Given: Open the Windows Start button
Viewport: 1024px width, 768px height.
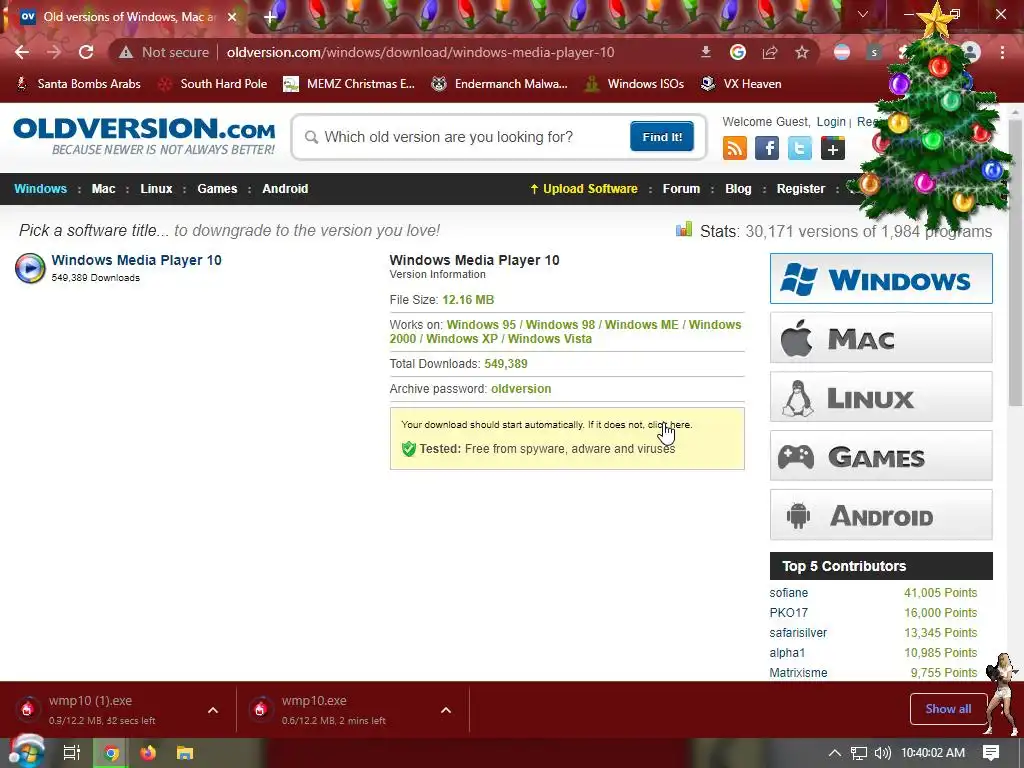Looking at the screenshot, I should click(x=25, y=752).
